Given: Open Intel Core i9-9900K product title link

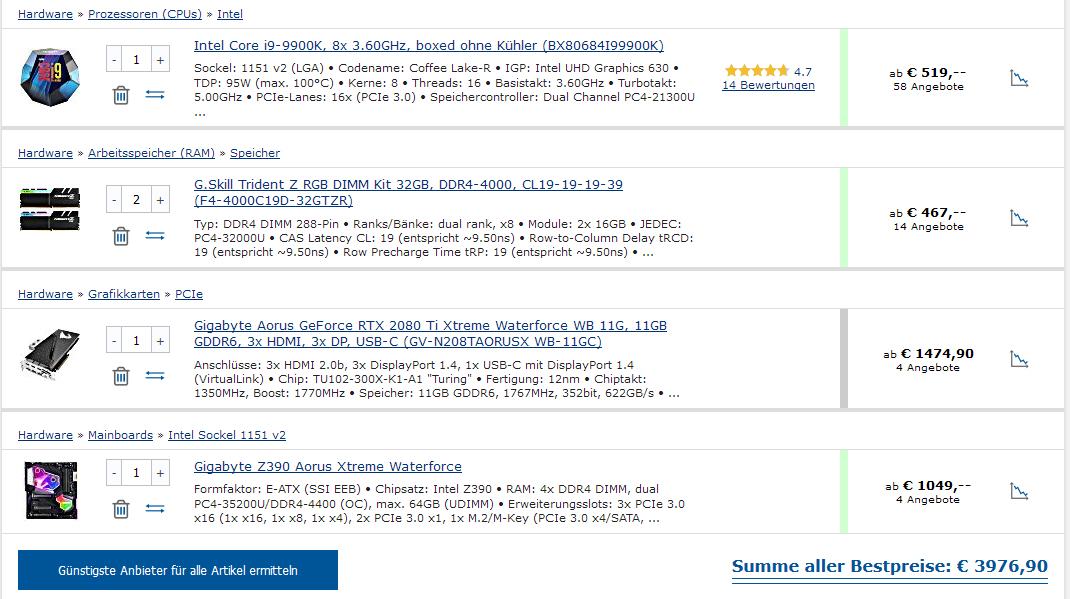Looking at the screenshot, I should point(429,46).
